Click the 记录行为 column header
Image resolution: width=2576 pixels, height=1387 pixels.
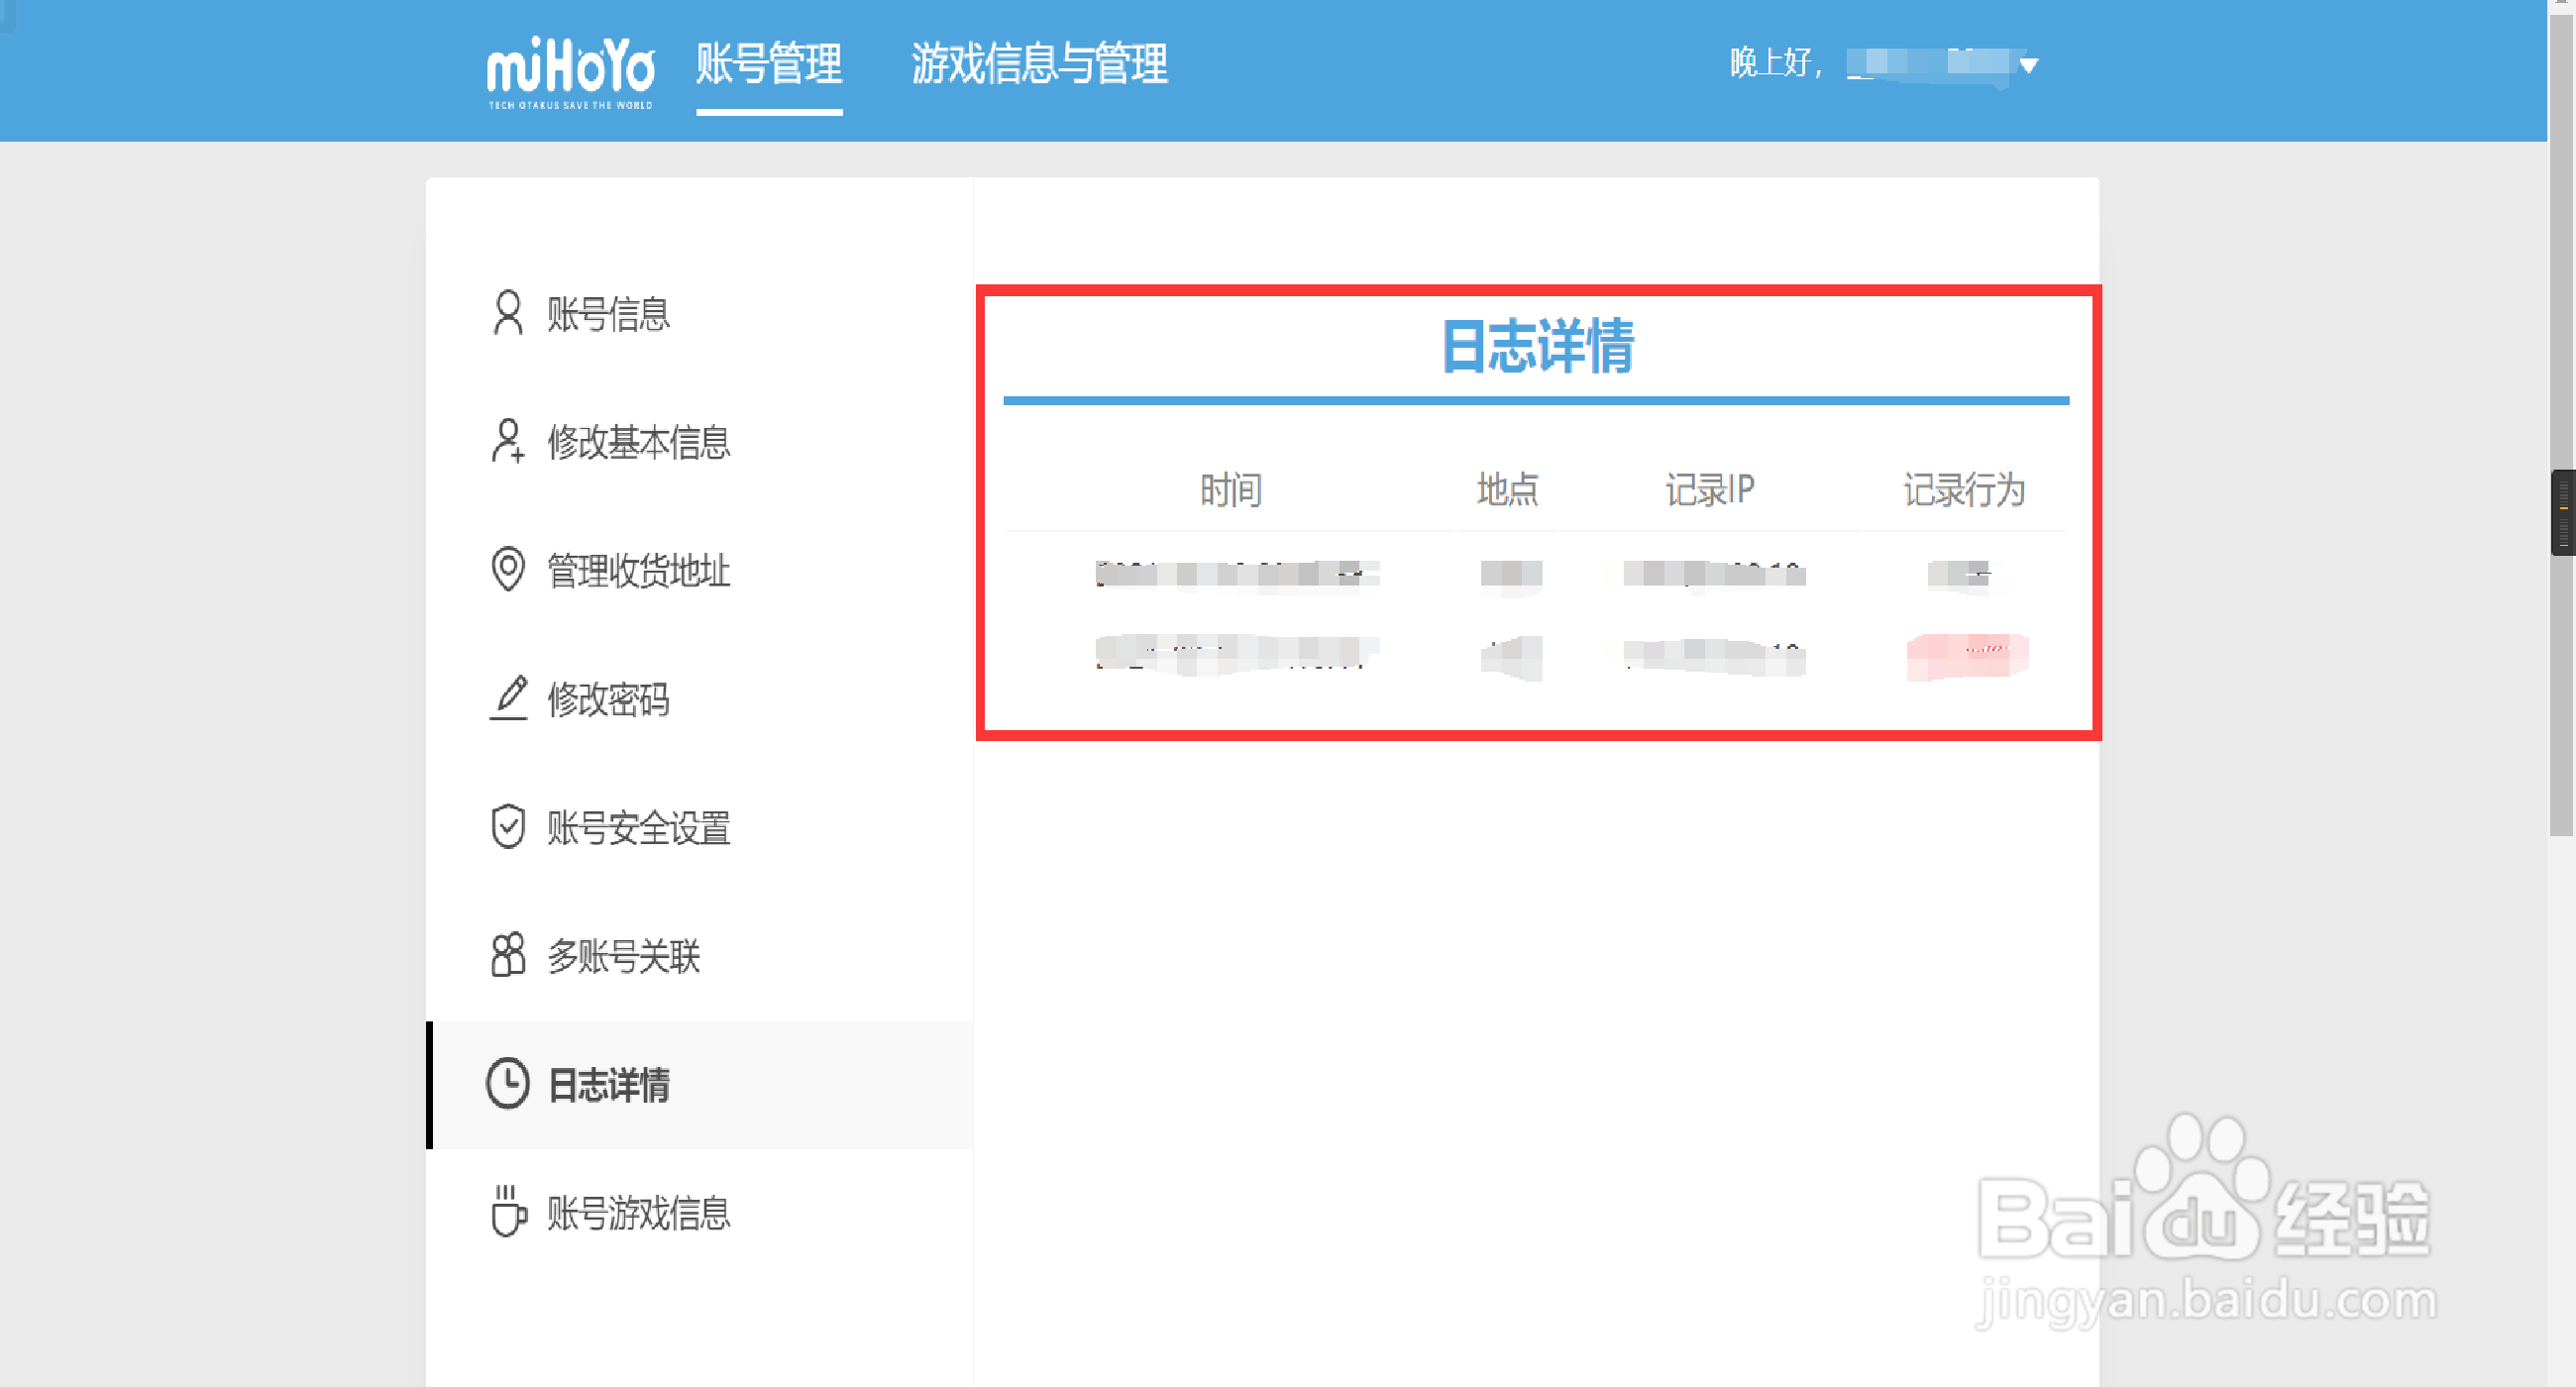[x=1963, y=490]
